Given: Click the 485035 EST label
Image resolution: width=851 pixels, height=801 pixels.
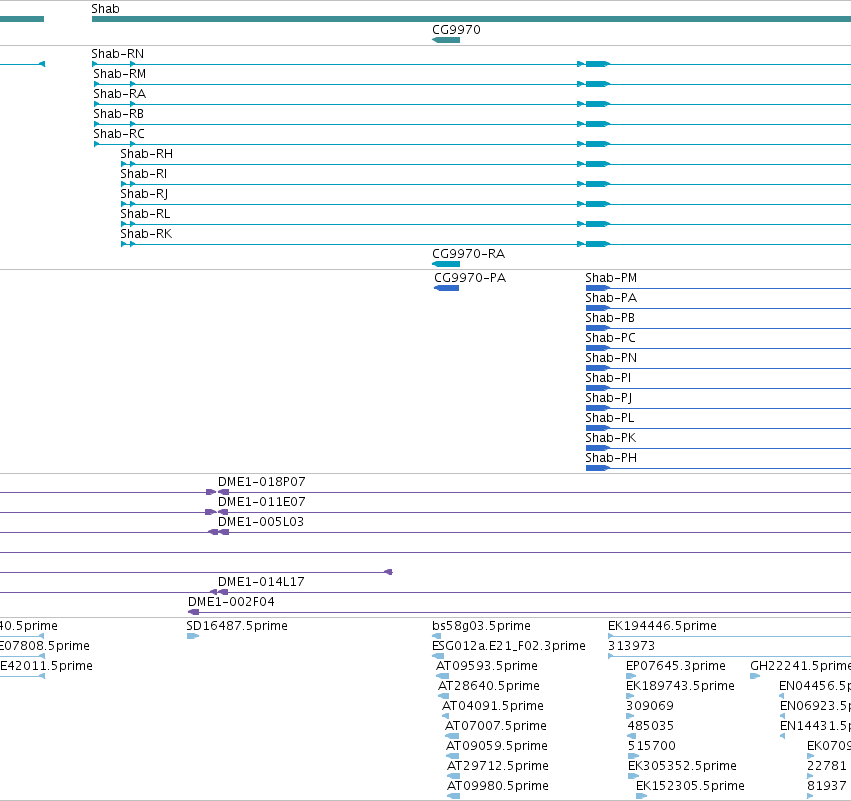Looking at the screenshot, I should click(651, 727).
